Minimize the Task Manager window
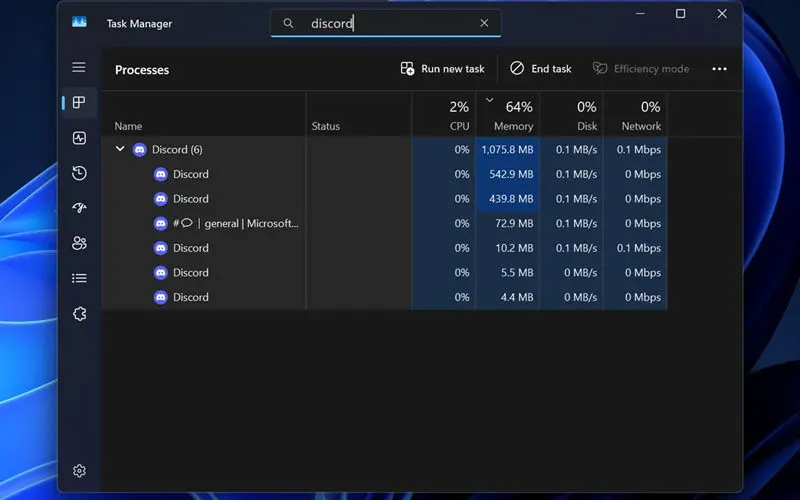Viewport: 800px width, 500px height. (x=640, y=14)
